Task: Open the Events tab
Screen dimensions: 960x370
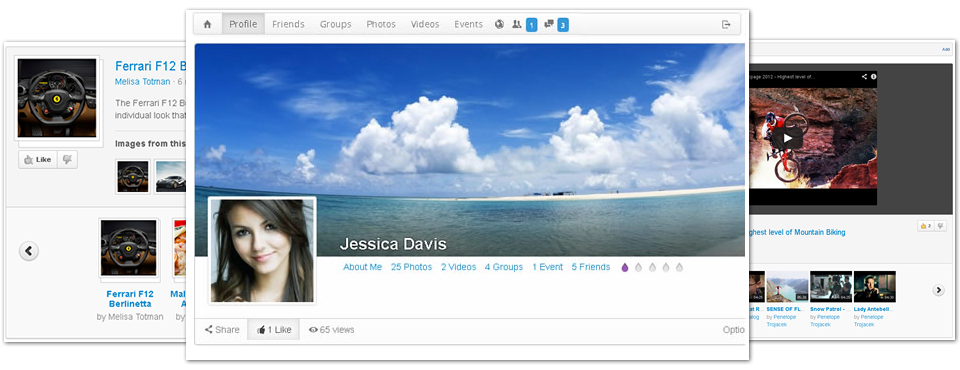Action: [468, 25]
